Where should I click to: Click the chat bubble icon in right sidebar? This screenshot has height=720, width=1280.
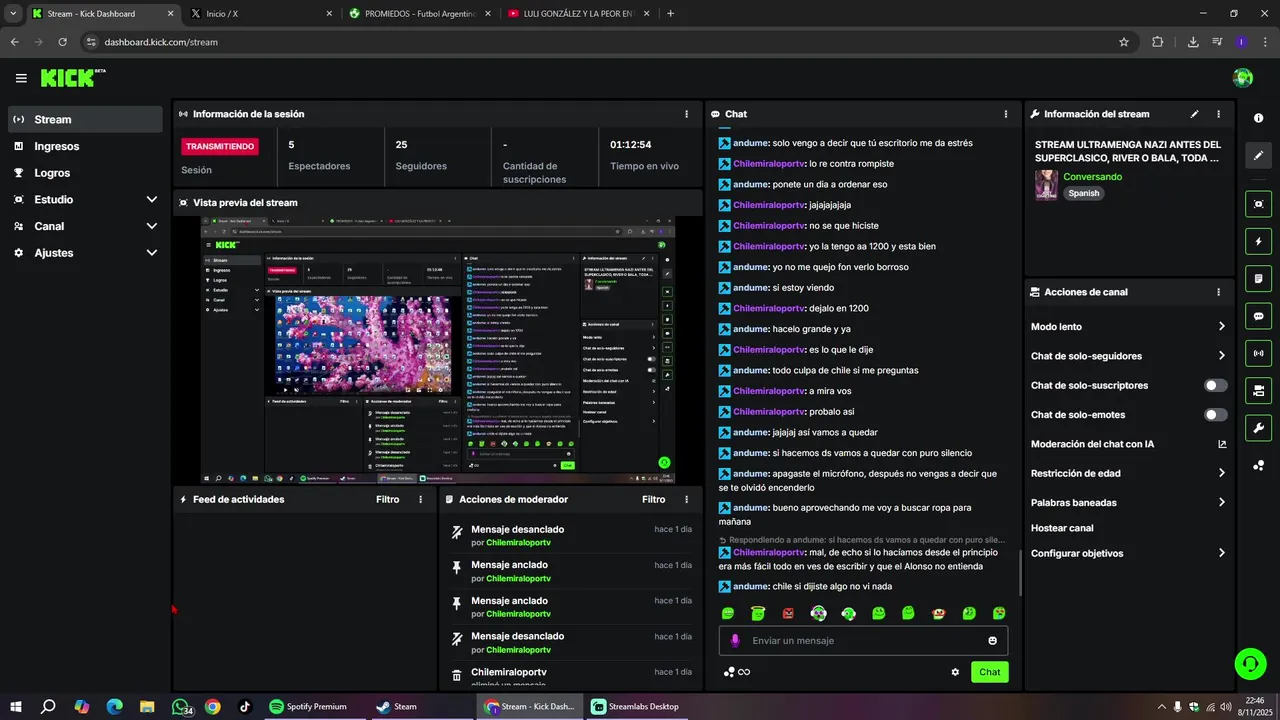(1258, 316)
